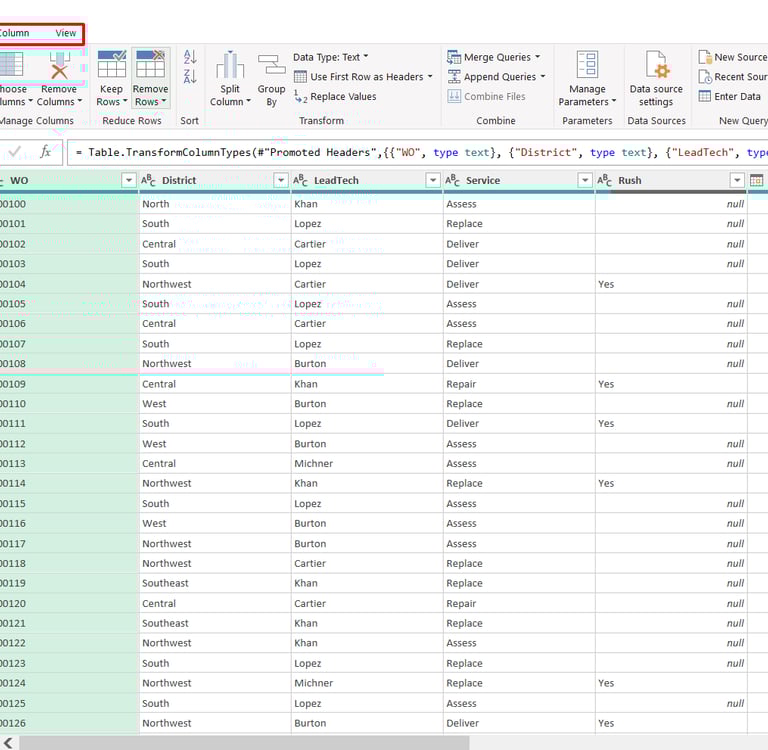Image resolution: width=768 pixels, height=750 pixels.
Task: Click the Keep Rows icon
Action: [111, 66]
